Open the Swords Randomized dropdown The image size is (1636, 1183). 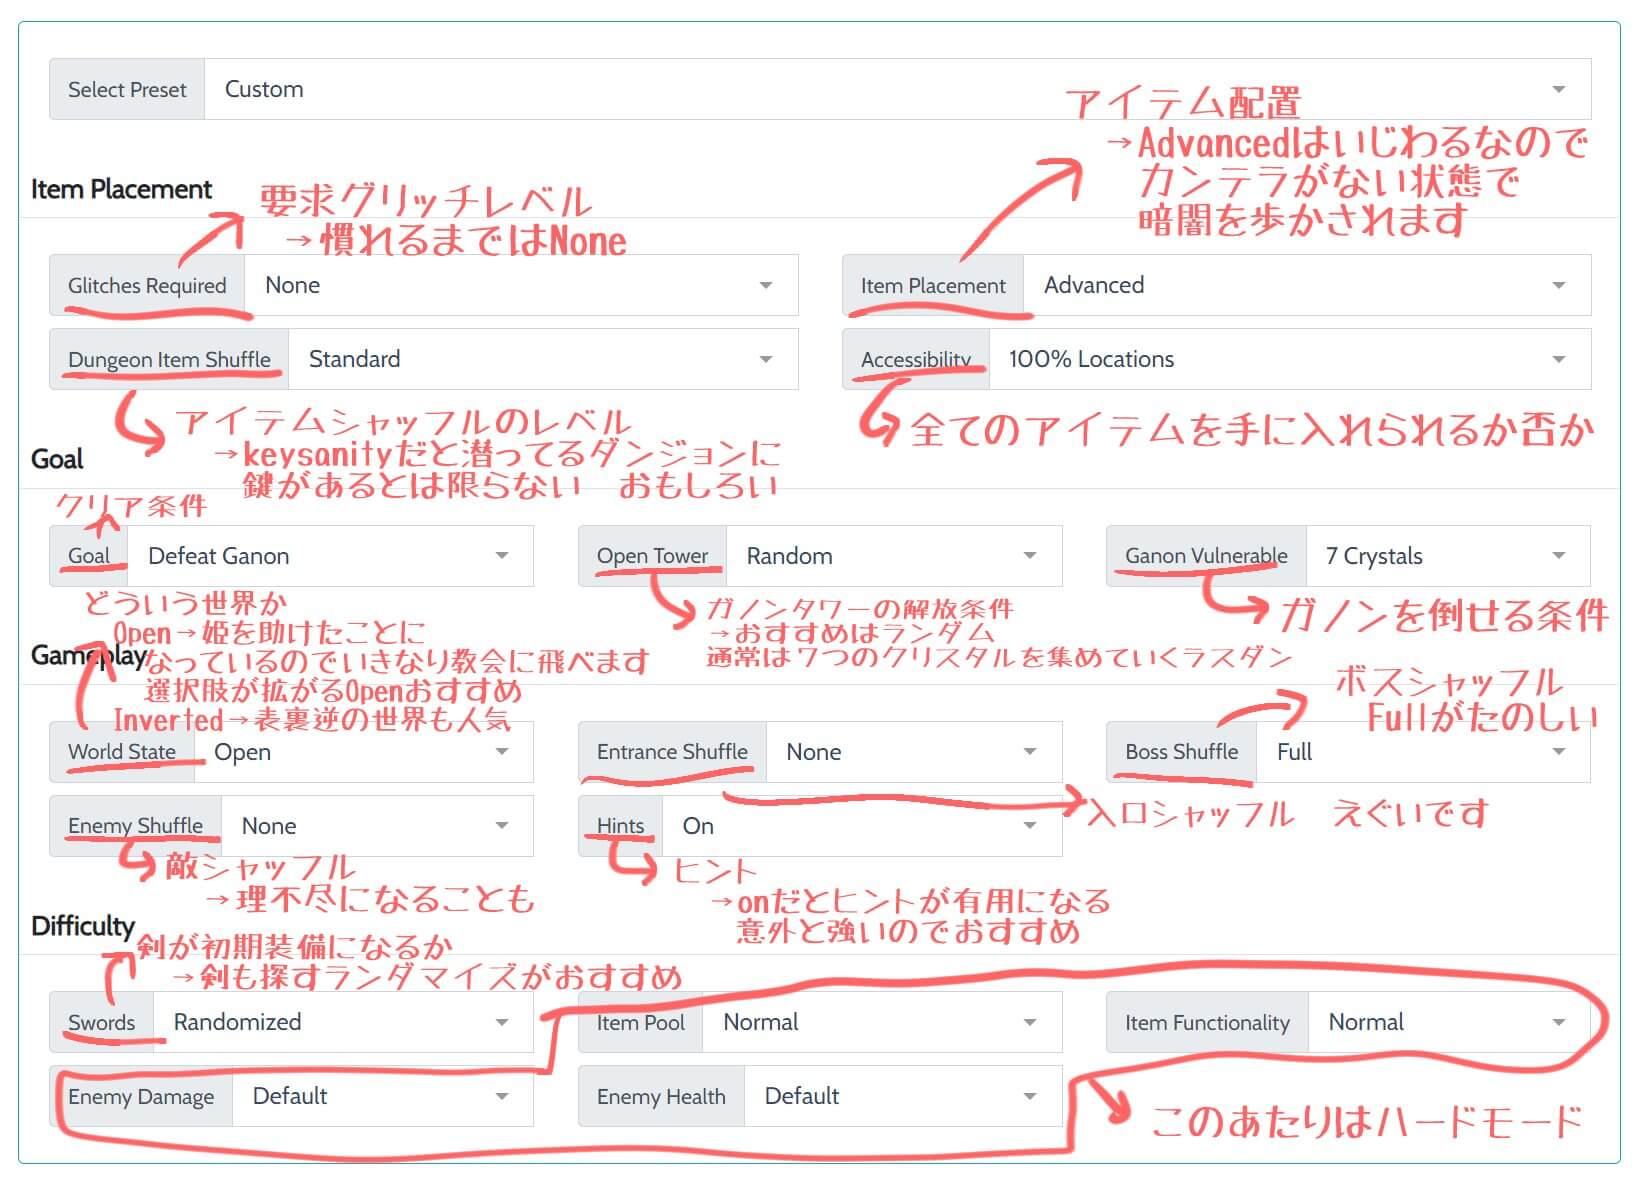tap(342, 1022)
